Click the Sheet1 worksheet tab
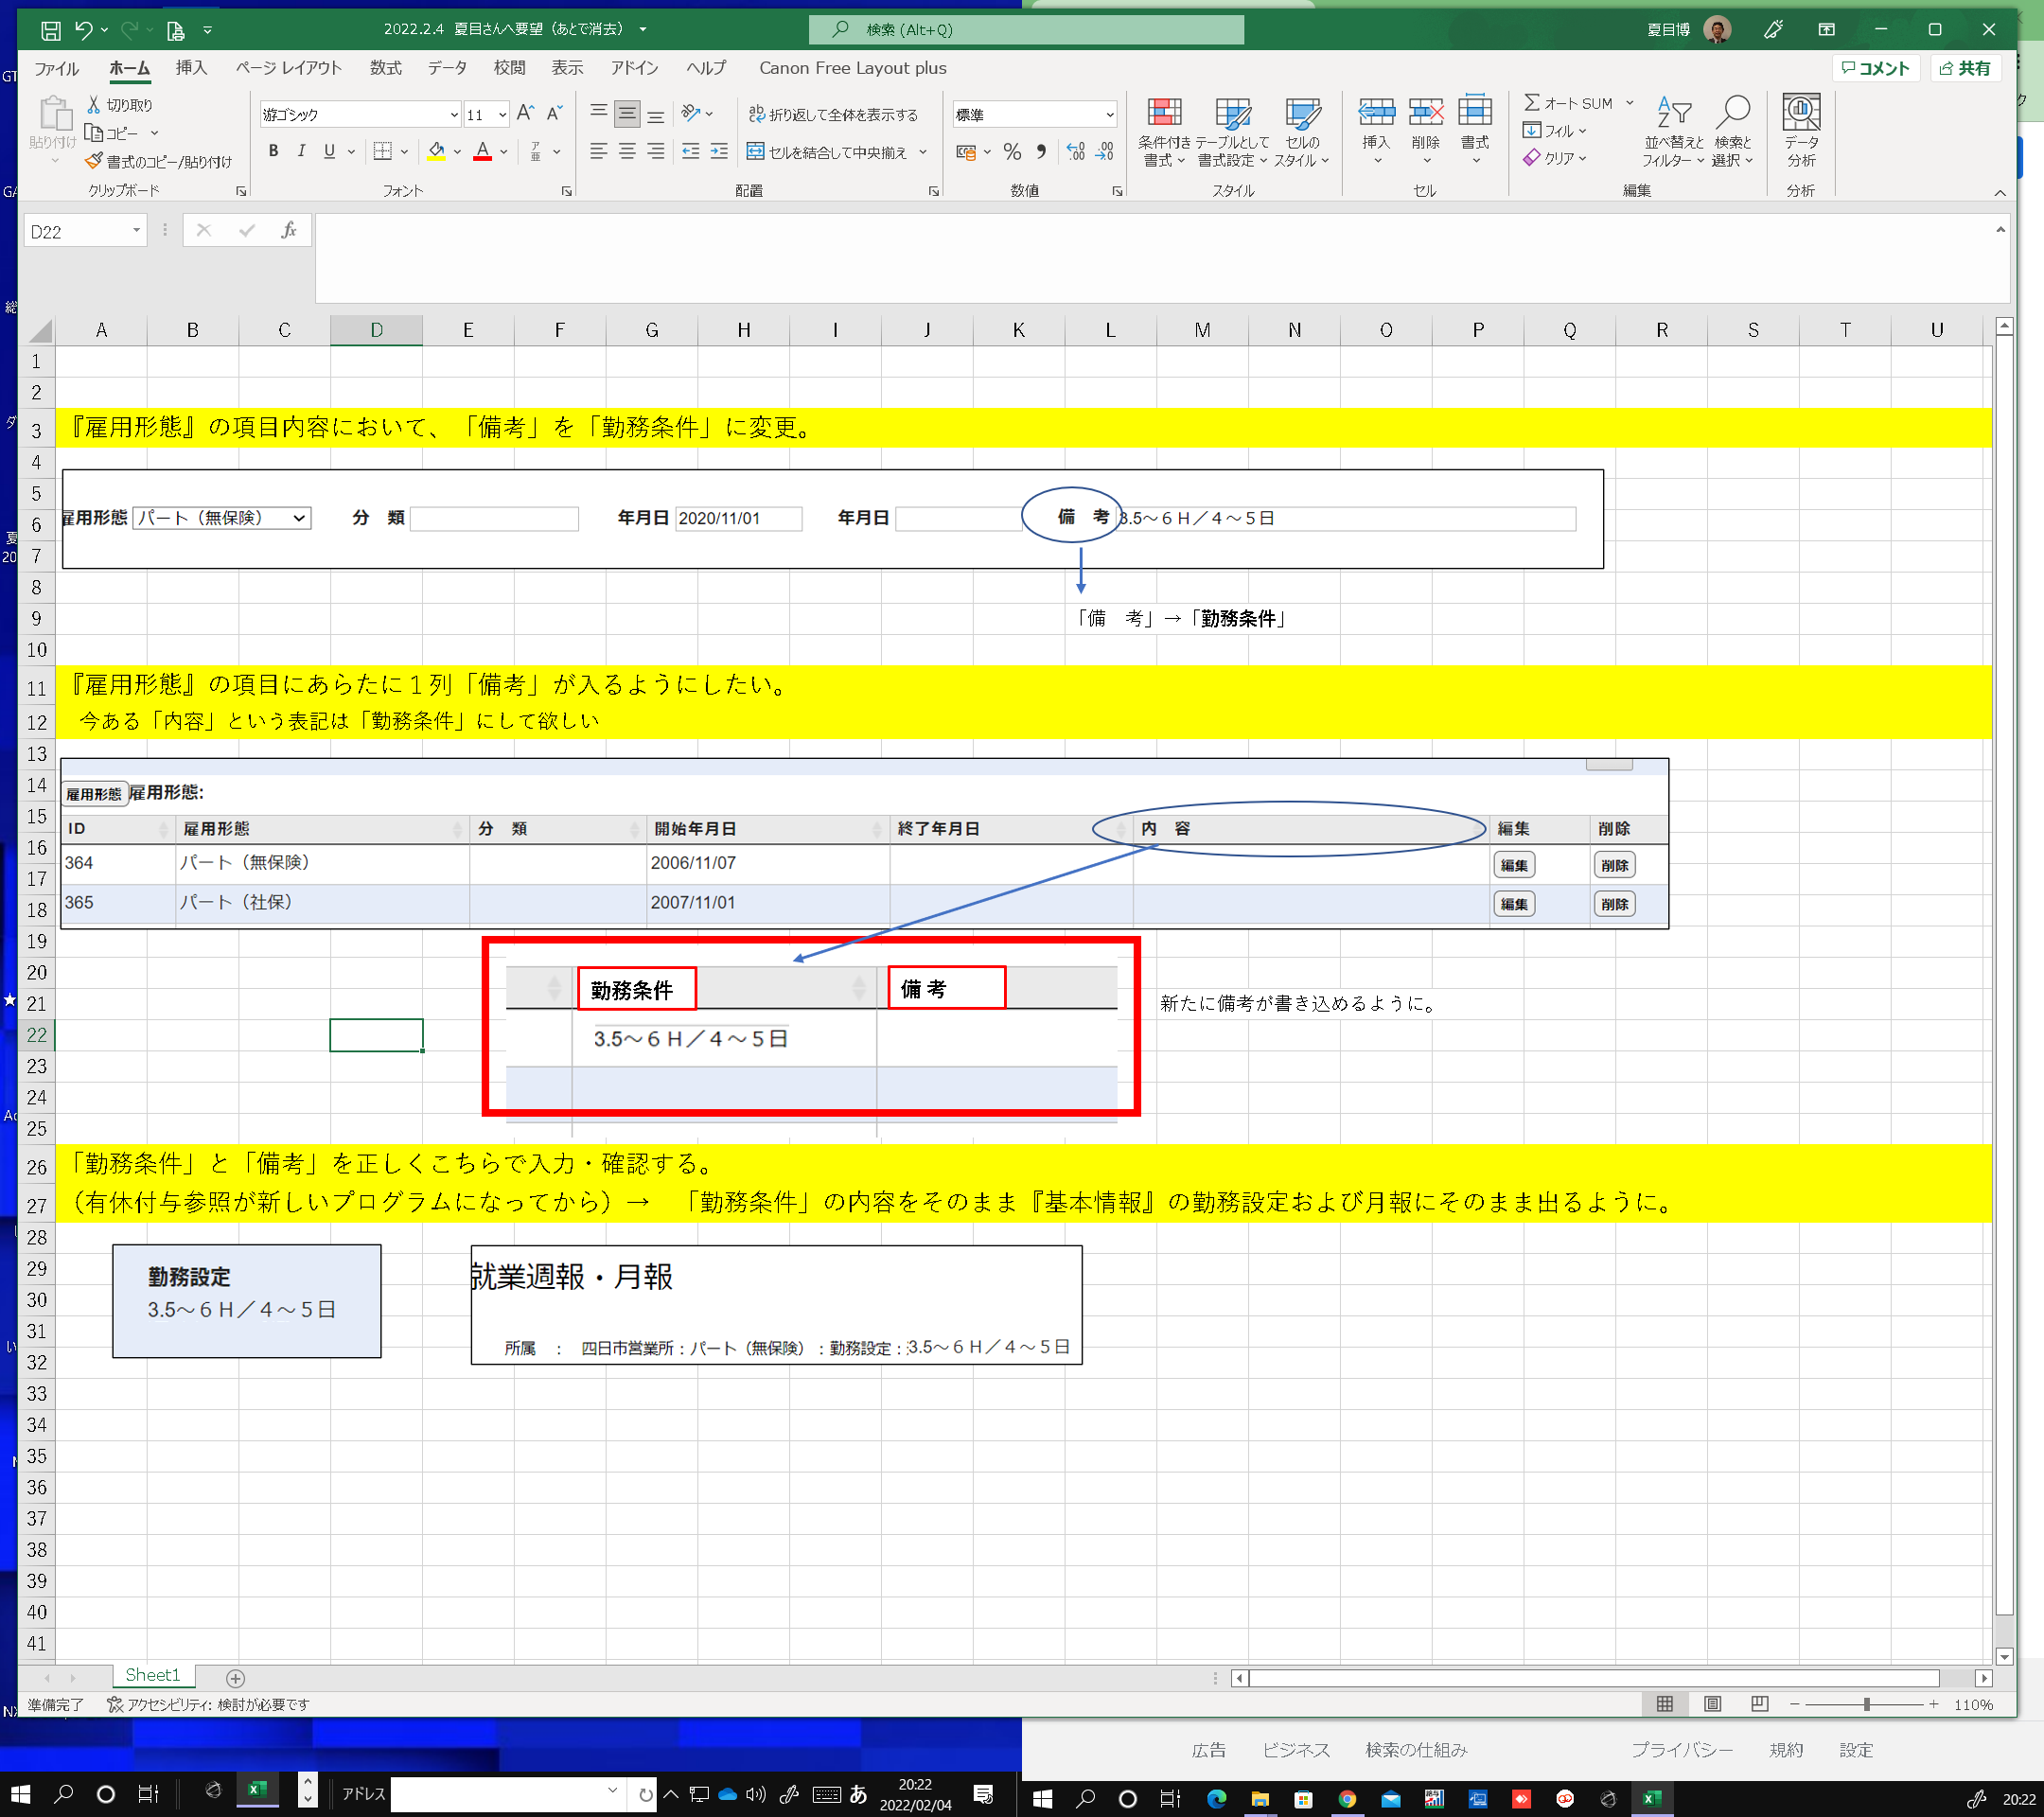The width and height of the screenshot is (2044, 1817). [x=152, y=1675]
